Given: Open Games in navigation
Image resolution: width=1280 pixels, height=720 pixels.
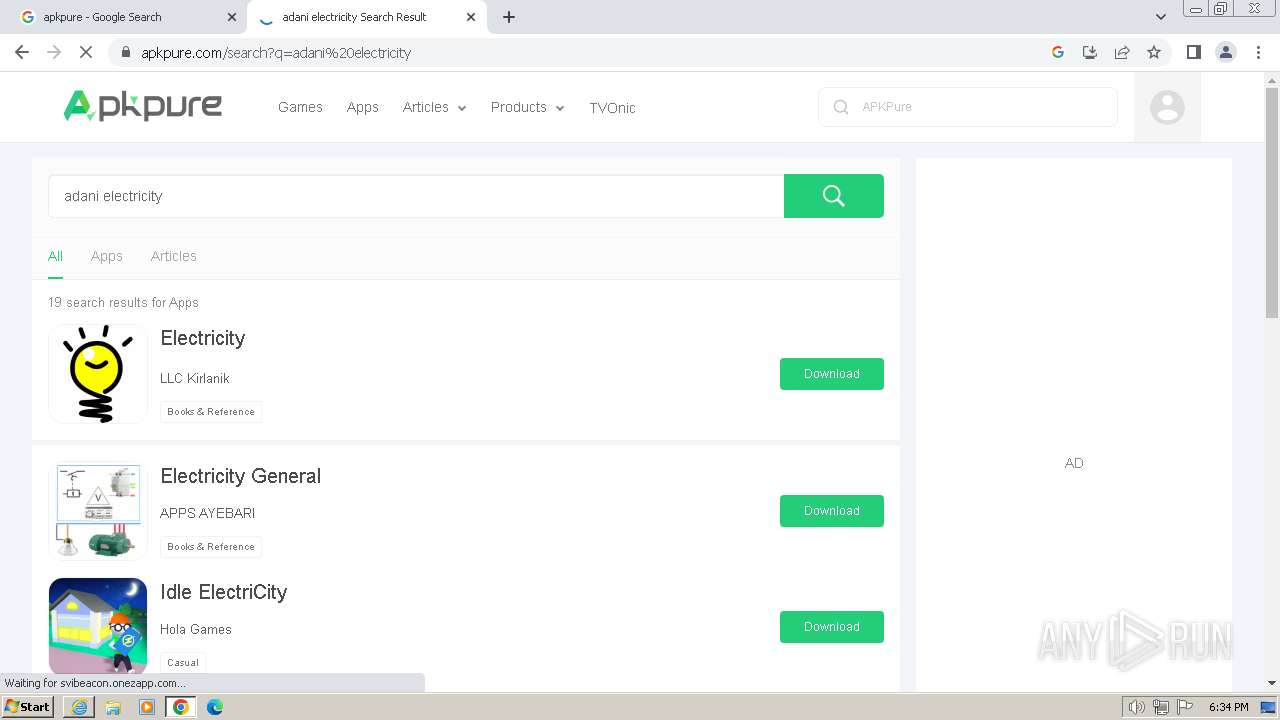Looking at the screenshot, I should pyautogui.click(x=300, y=107).
